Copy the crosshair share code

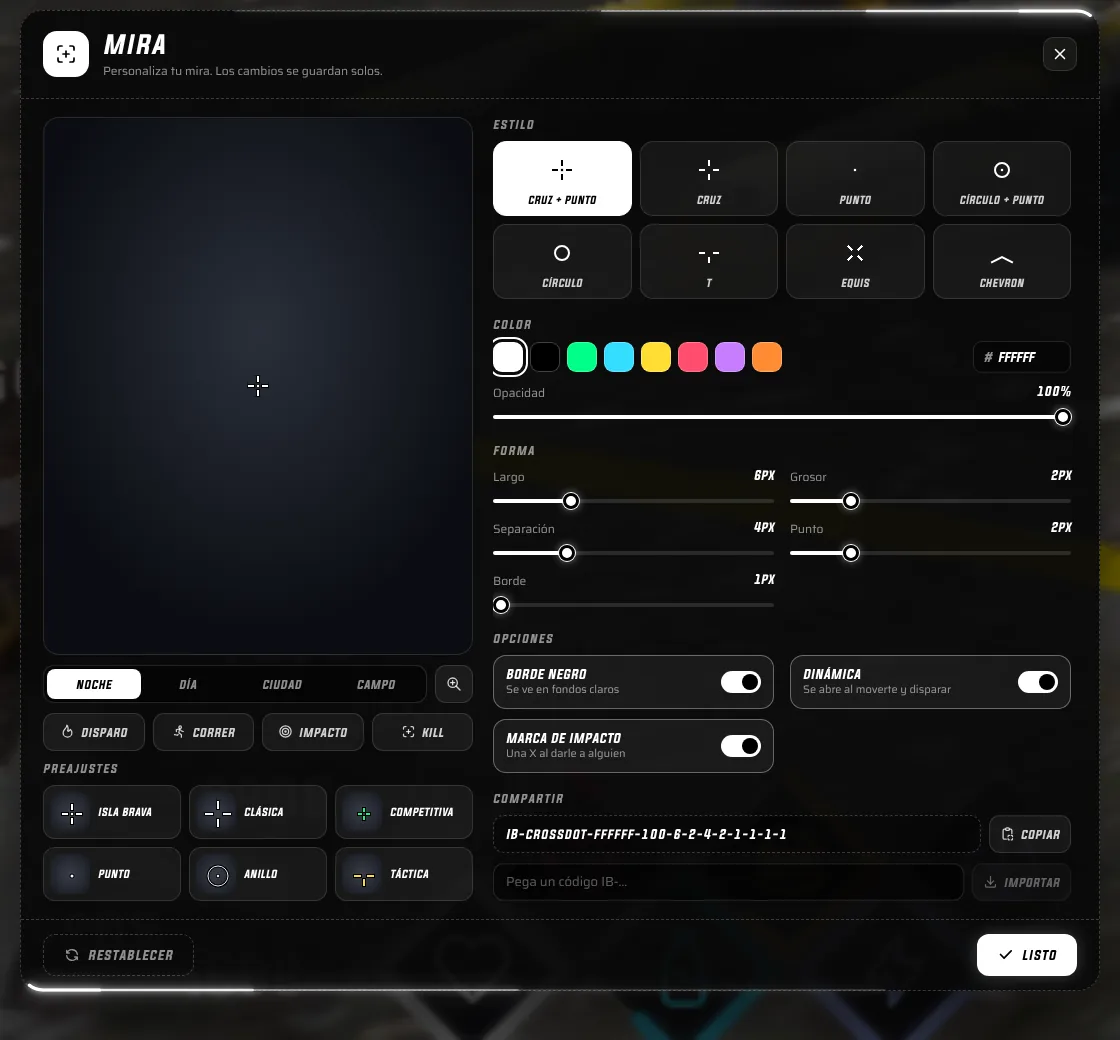[1030, 834]
